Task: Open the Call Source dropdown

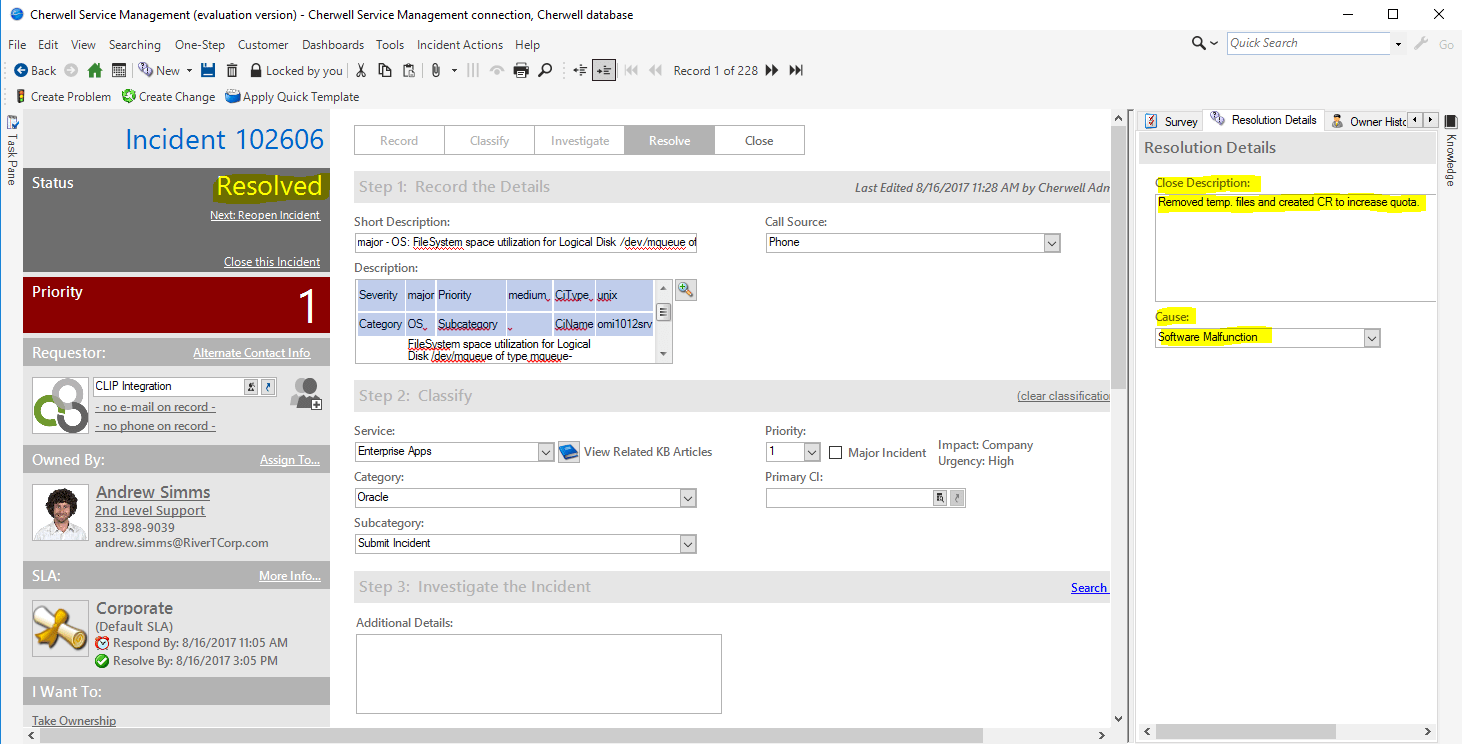Action: coord(1050,242)
